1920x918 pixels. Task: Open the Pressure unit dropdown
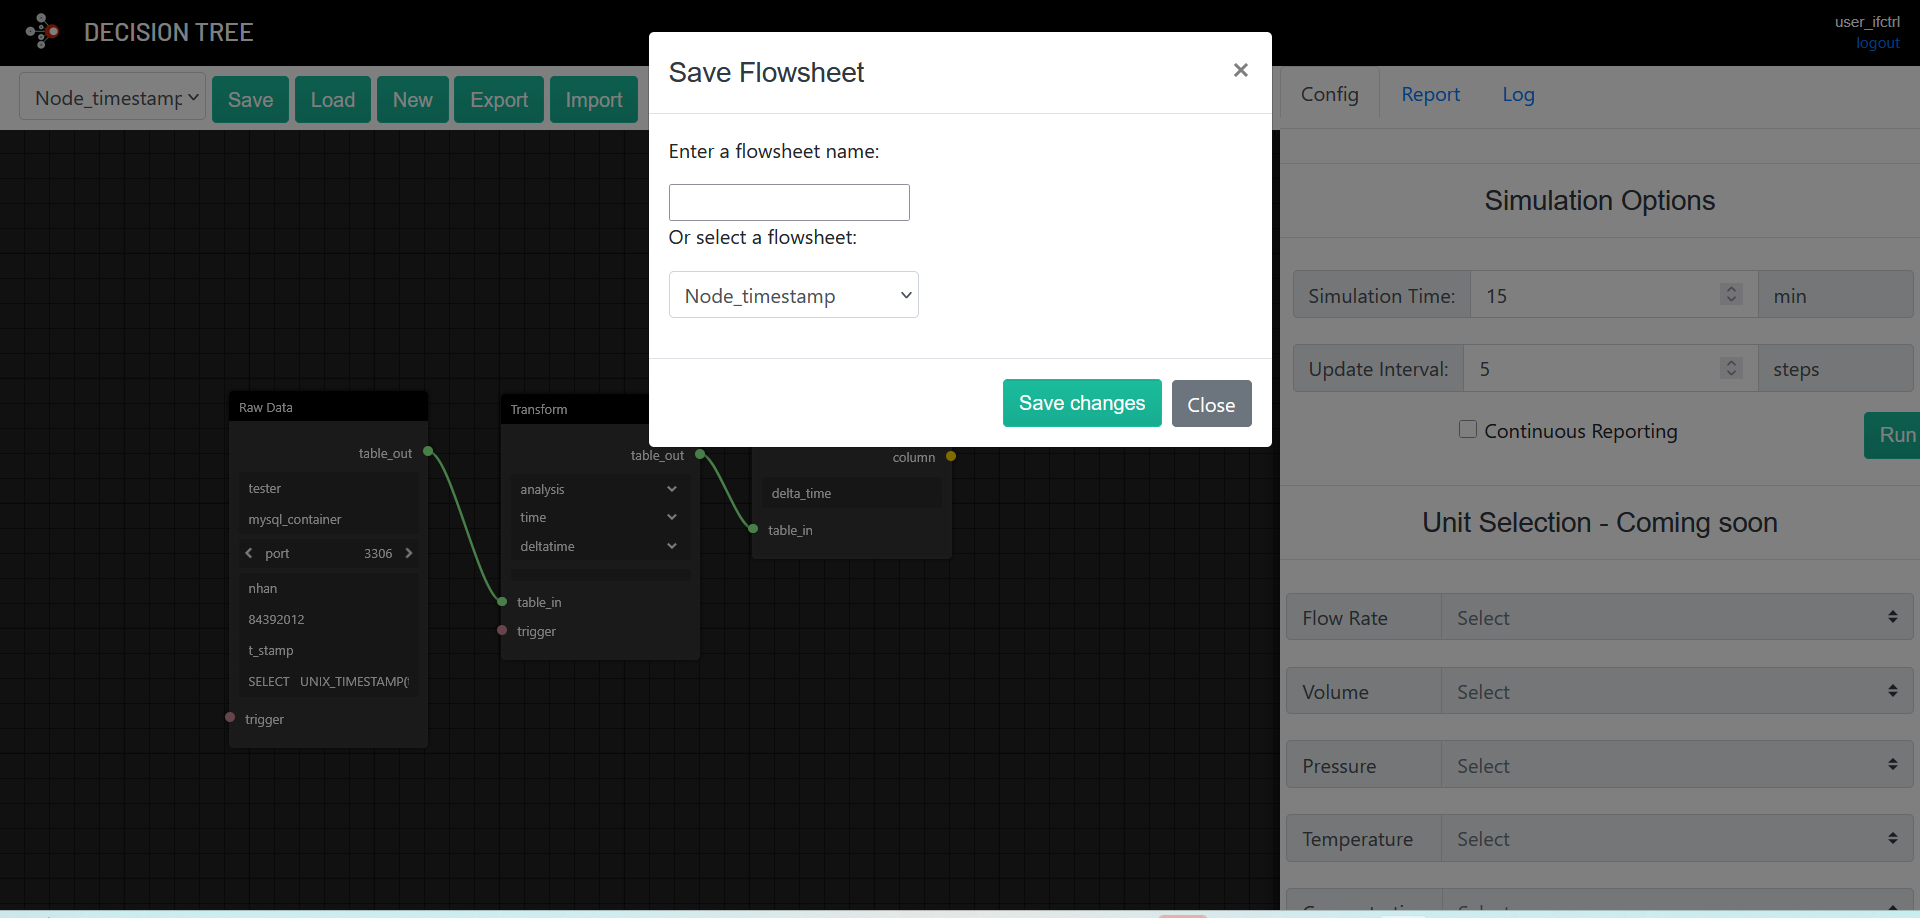click(1677, 765)
